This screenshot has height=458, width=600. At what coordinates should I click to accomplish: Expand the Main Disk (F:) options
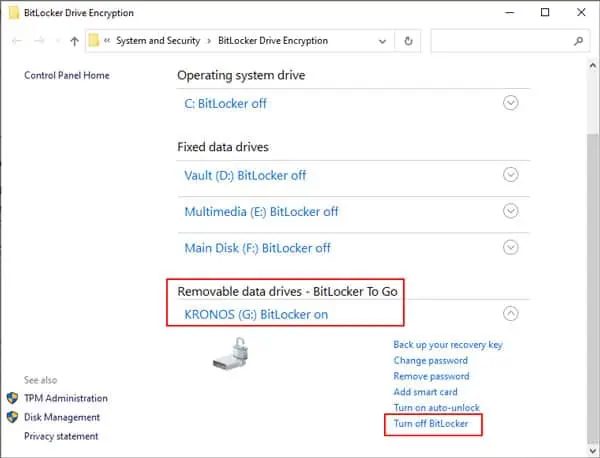pos(510,247)
